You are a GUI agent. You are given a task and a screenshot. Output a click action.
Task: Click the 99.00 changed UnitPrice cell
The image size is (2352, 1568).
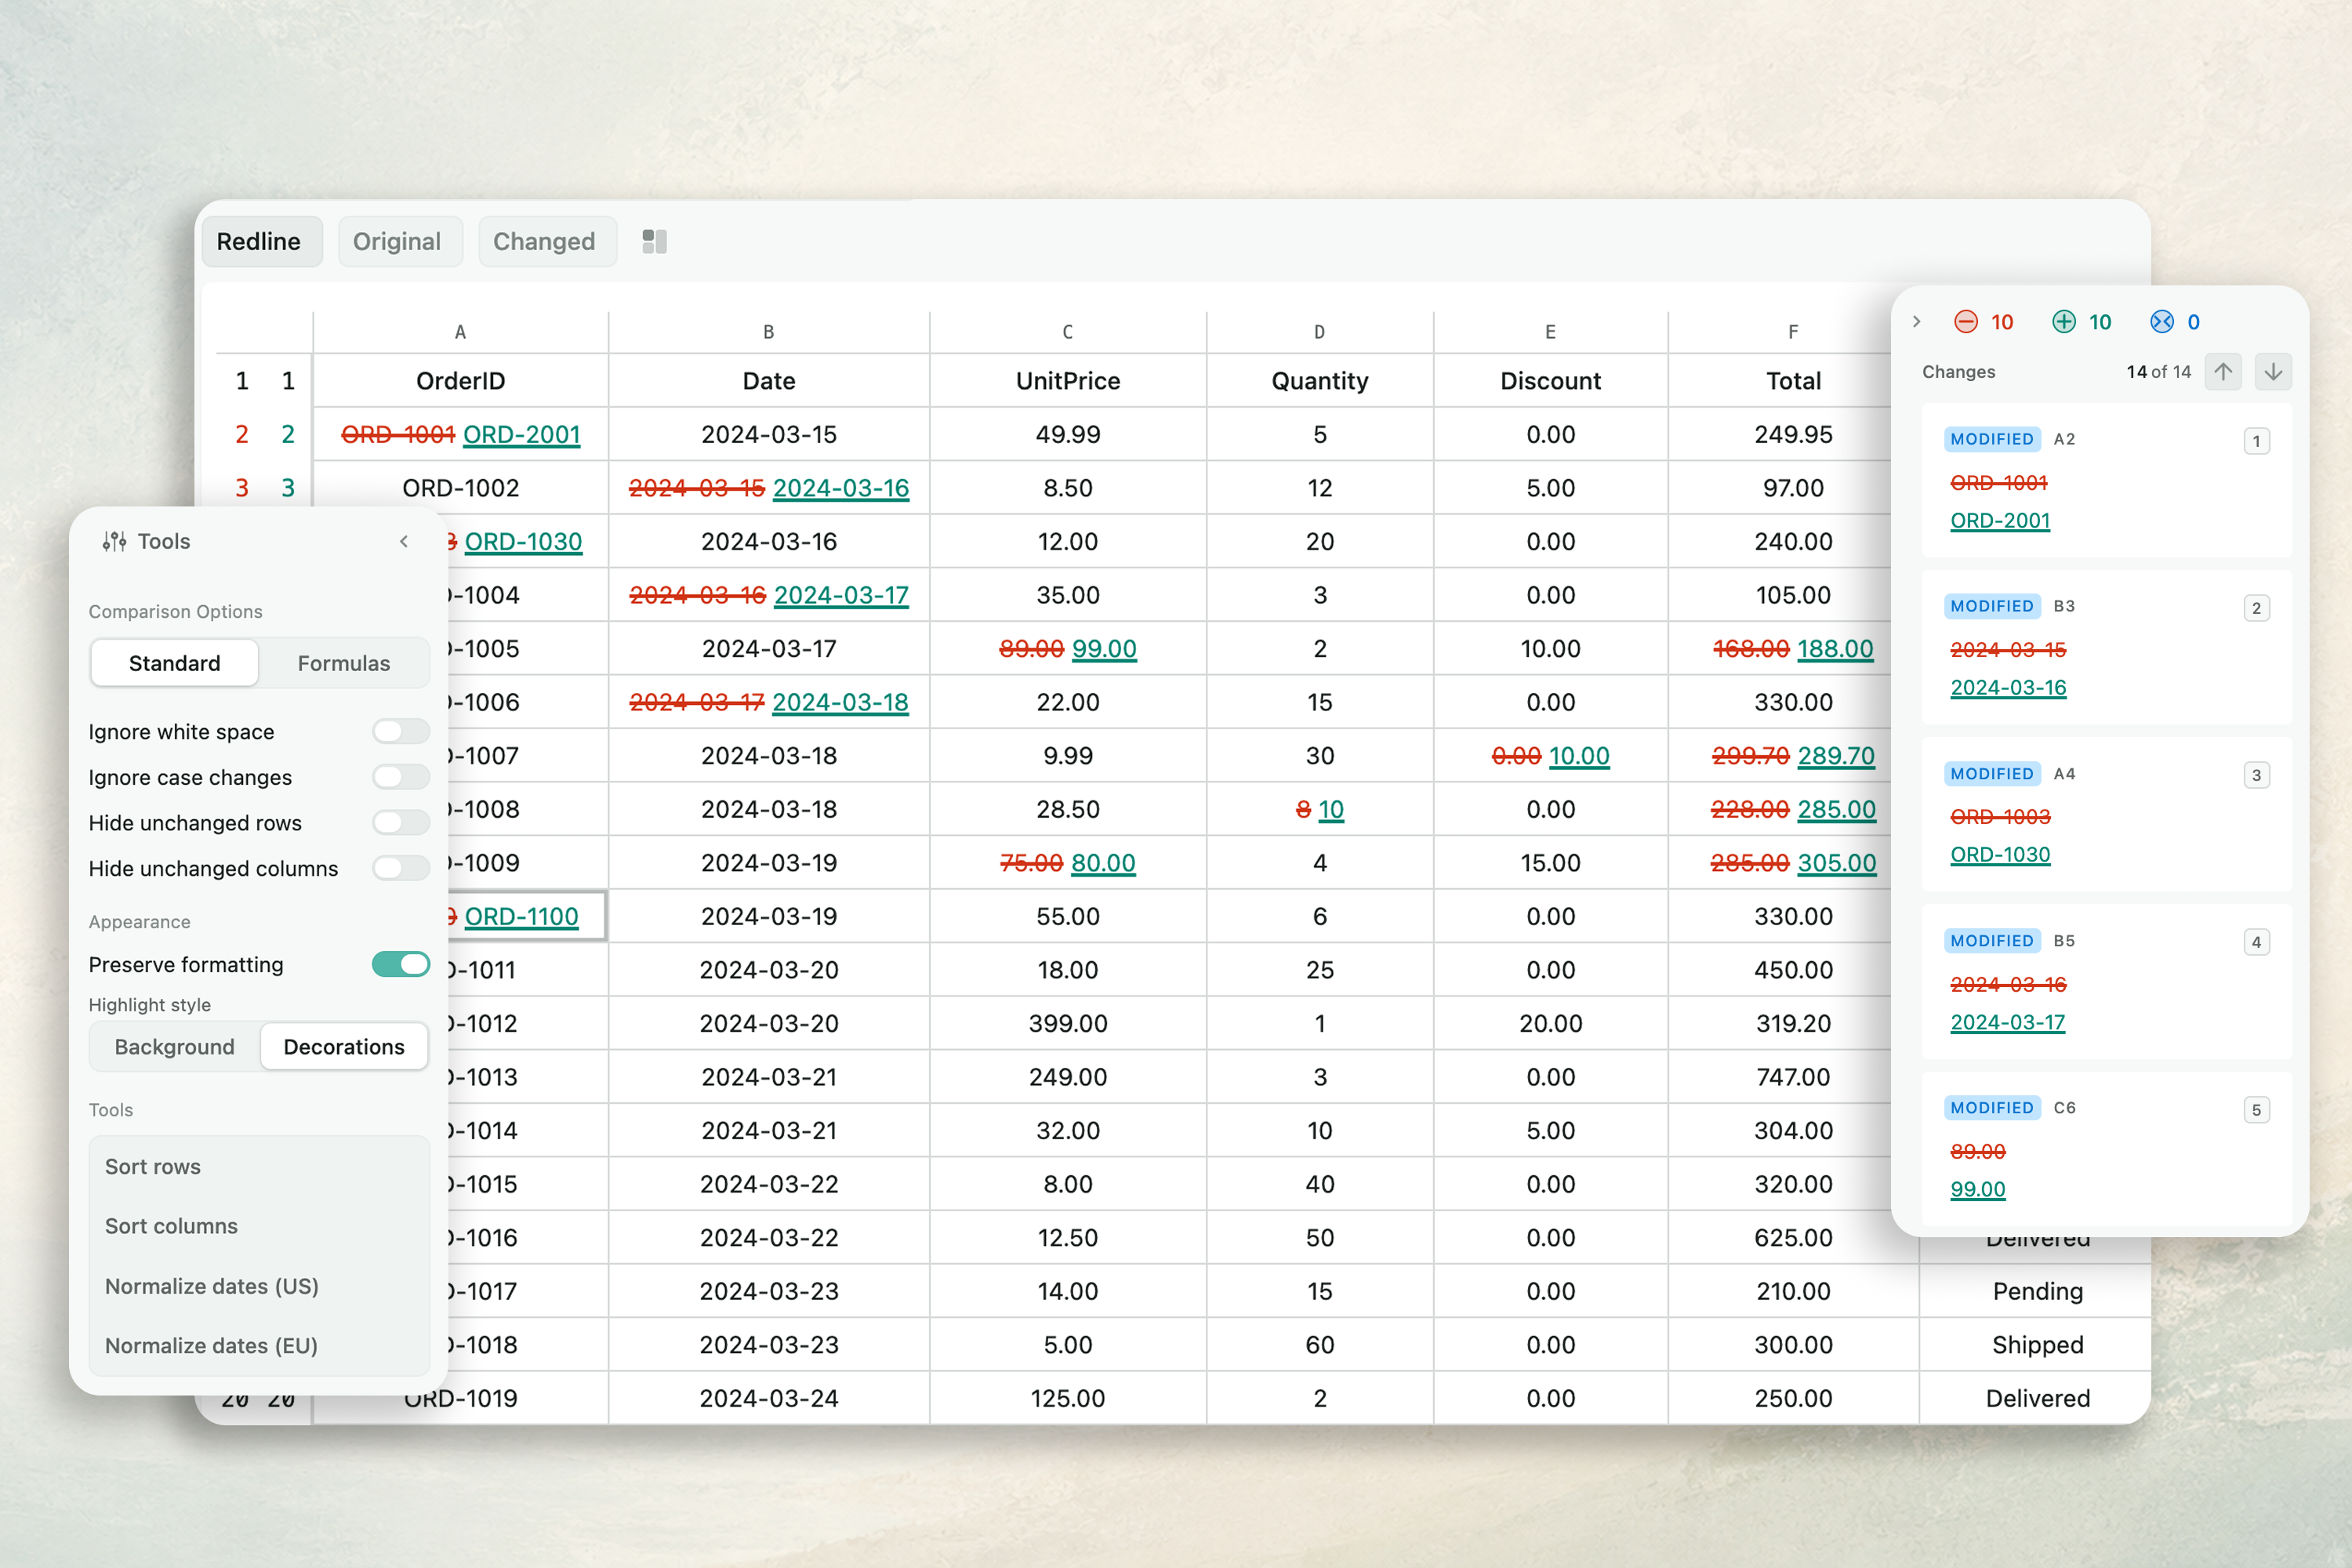pyautogui.click(x=1067, y=649)
